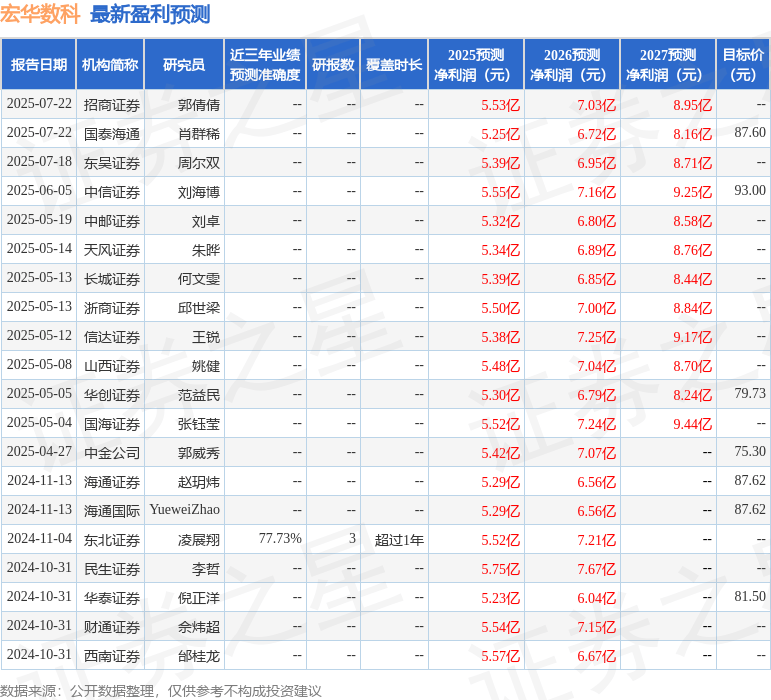This screenshot has height=700, width=771.
Task: Open the 东北证券 institution row
Action: coord(112,540)
